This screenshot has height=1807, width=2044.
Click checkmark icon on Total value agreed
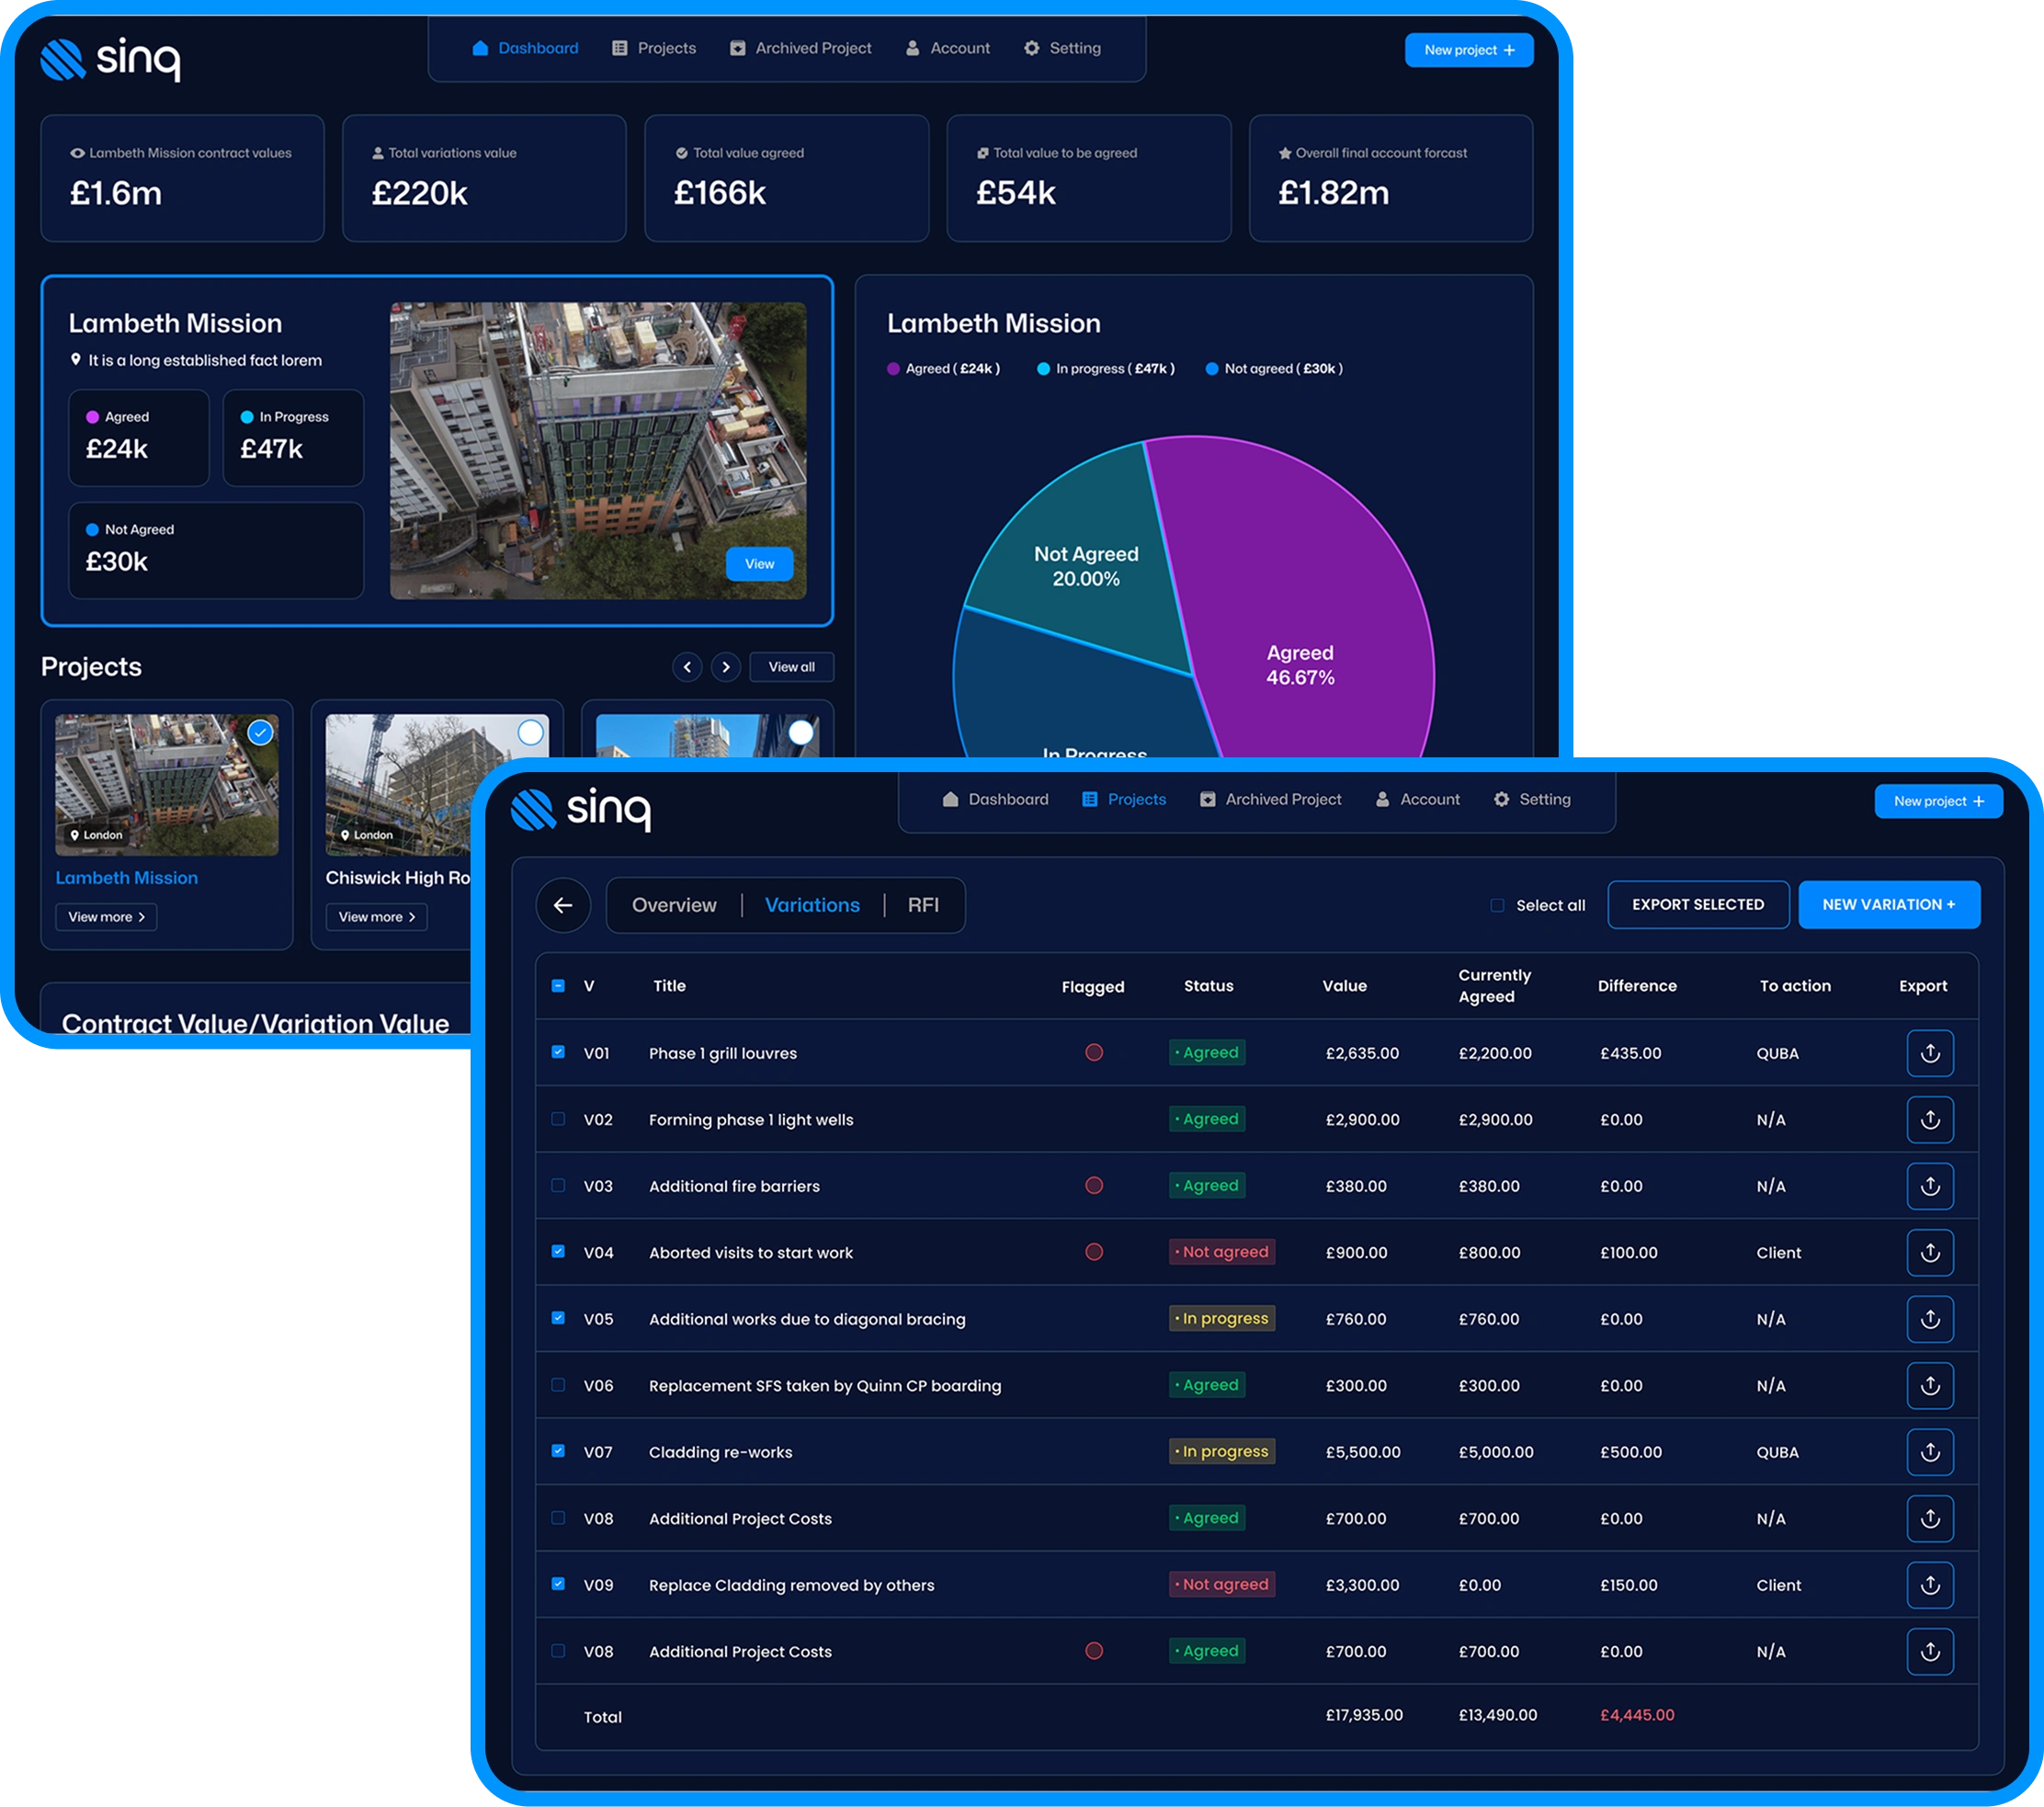click(x=682, y=153)
